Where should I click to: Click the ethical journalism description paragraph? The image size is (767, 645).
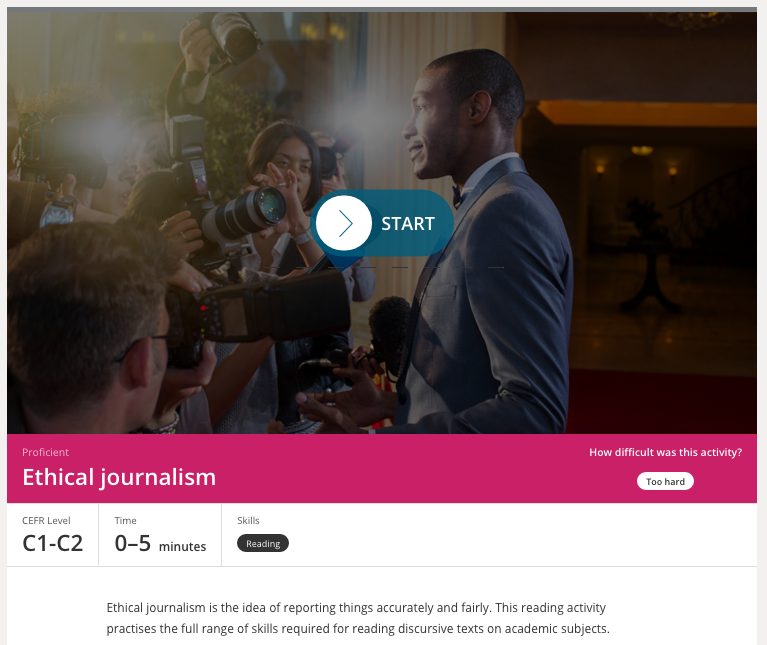click(358, 618)
